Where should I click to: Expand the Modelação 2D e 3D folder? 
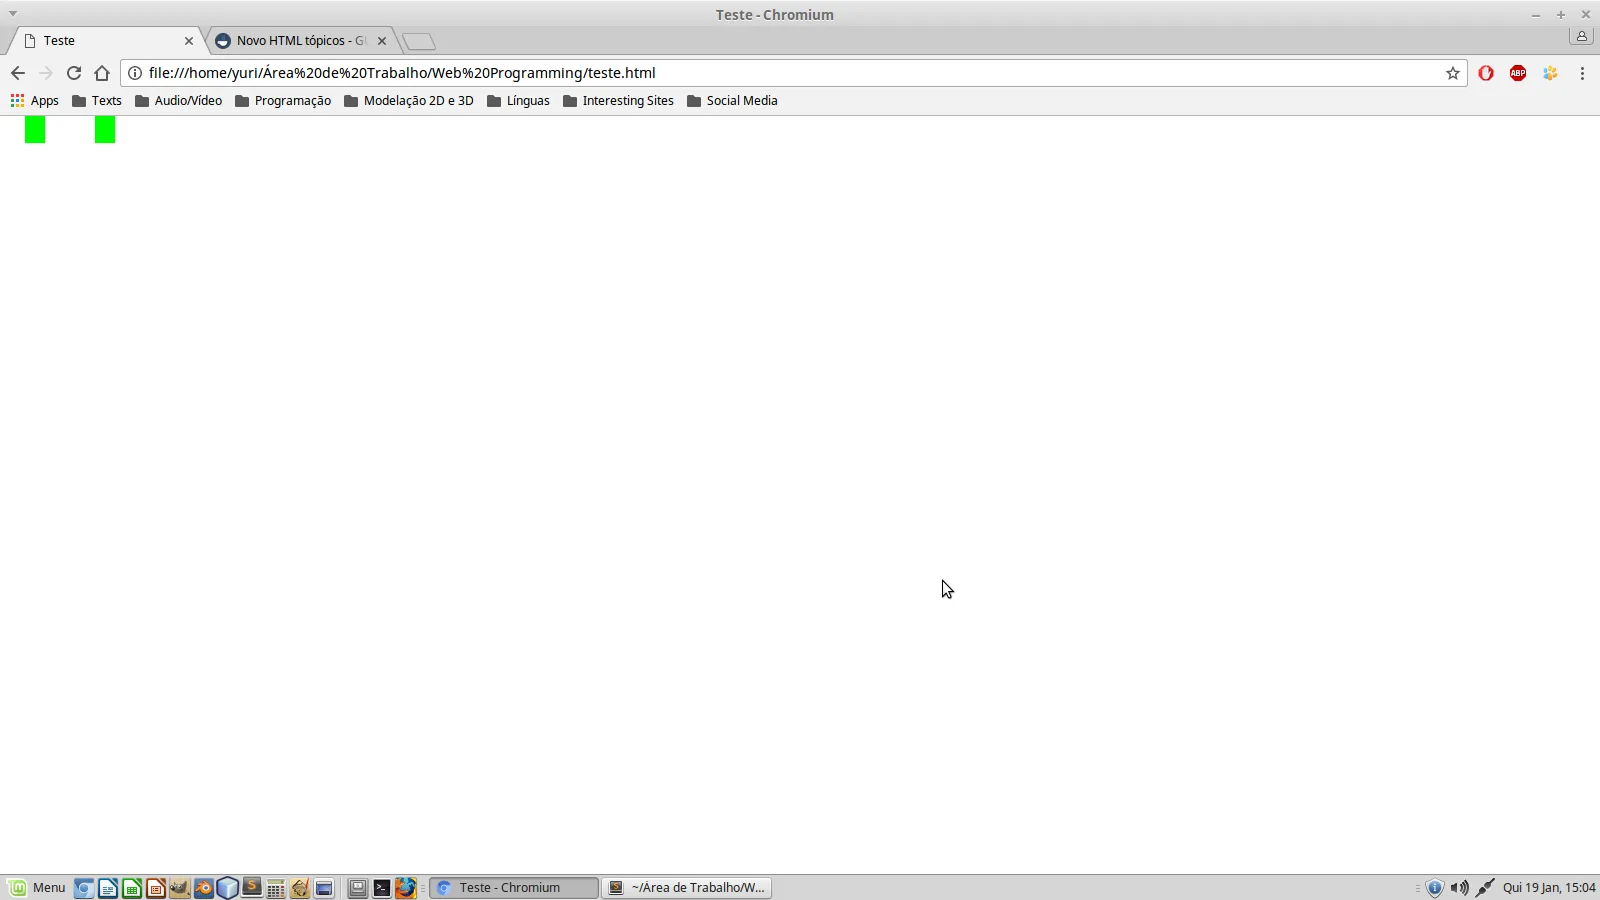click(x=409, y=101)
